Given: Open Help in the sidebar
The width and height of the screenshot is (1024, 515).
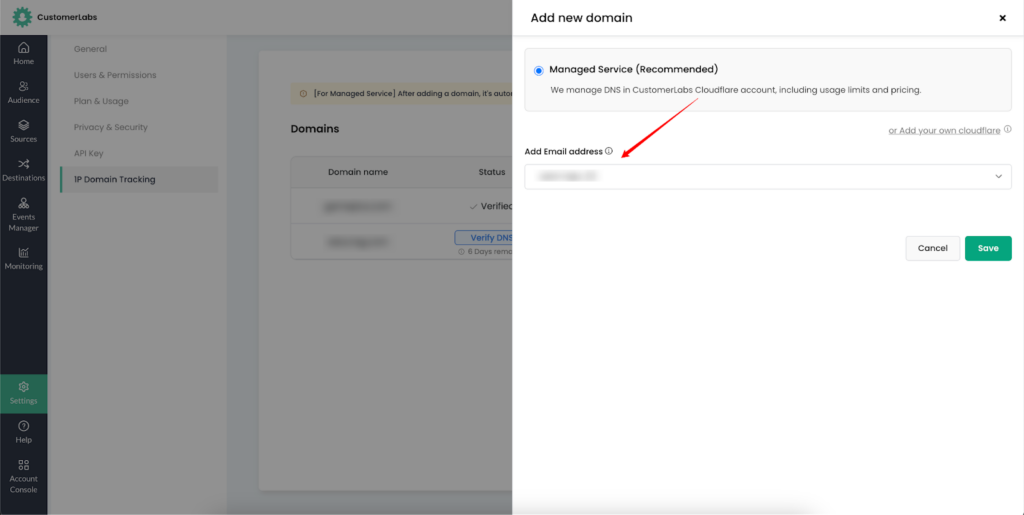Looking at the screenshot, I should click(24, 432).
